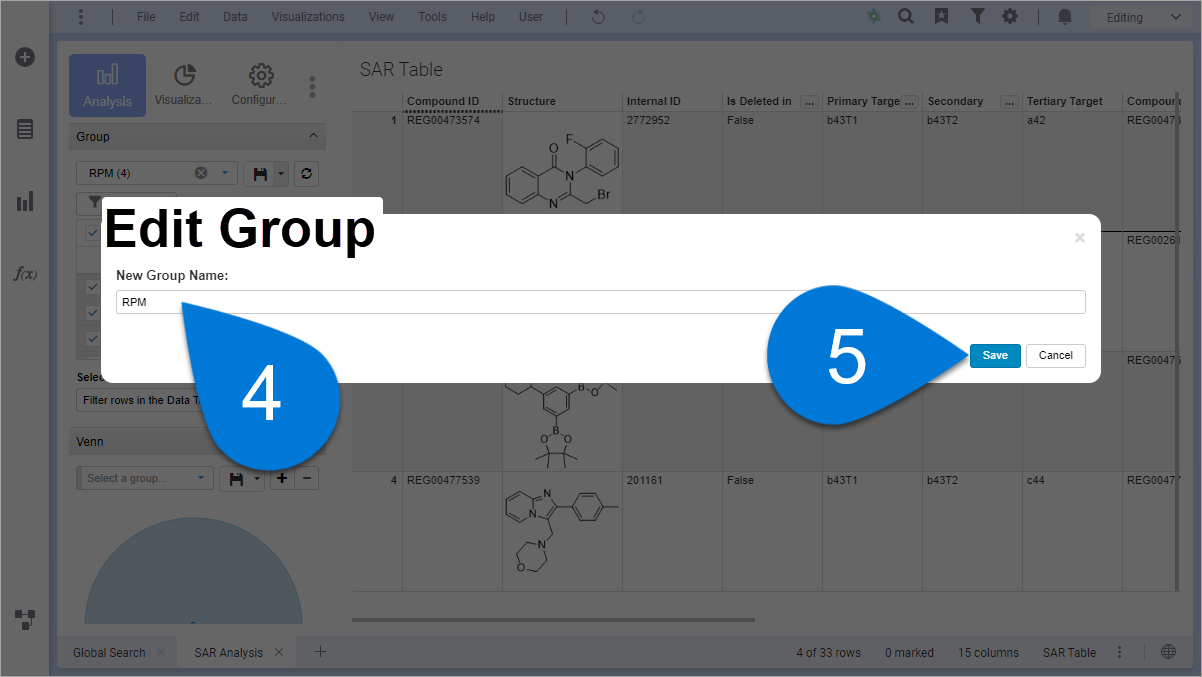The height and width of the screenshot is (677, 1202).
Task: Open the Edit menu
Action: pos(189,17)
